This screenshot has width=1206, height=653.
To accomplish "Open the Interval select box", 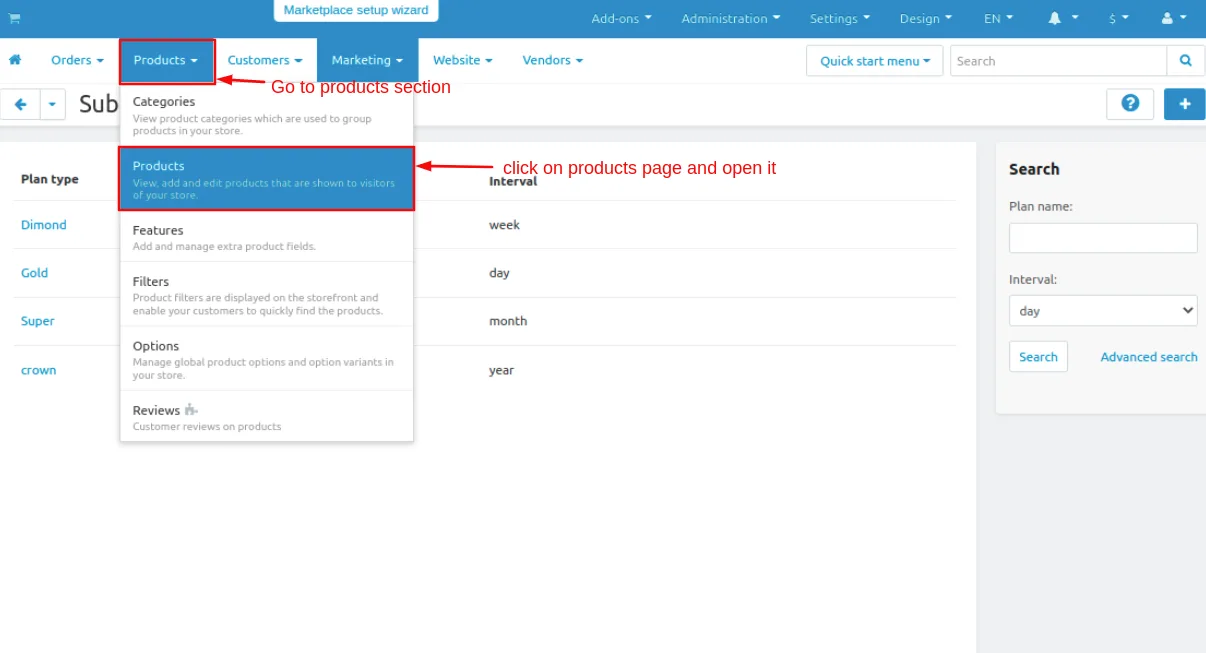I will [x=1103, y=311].
